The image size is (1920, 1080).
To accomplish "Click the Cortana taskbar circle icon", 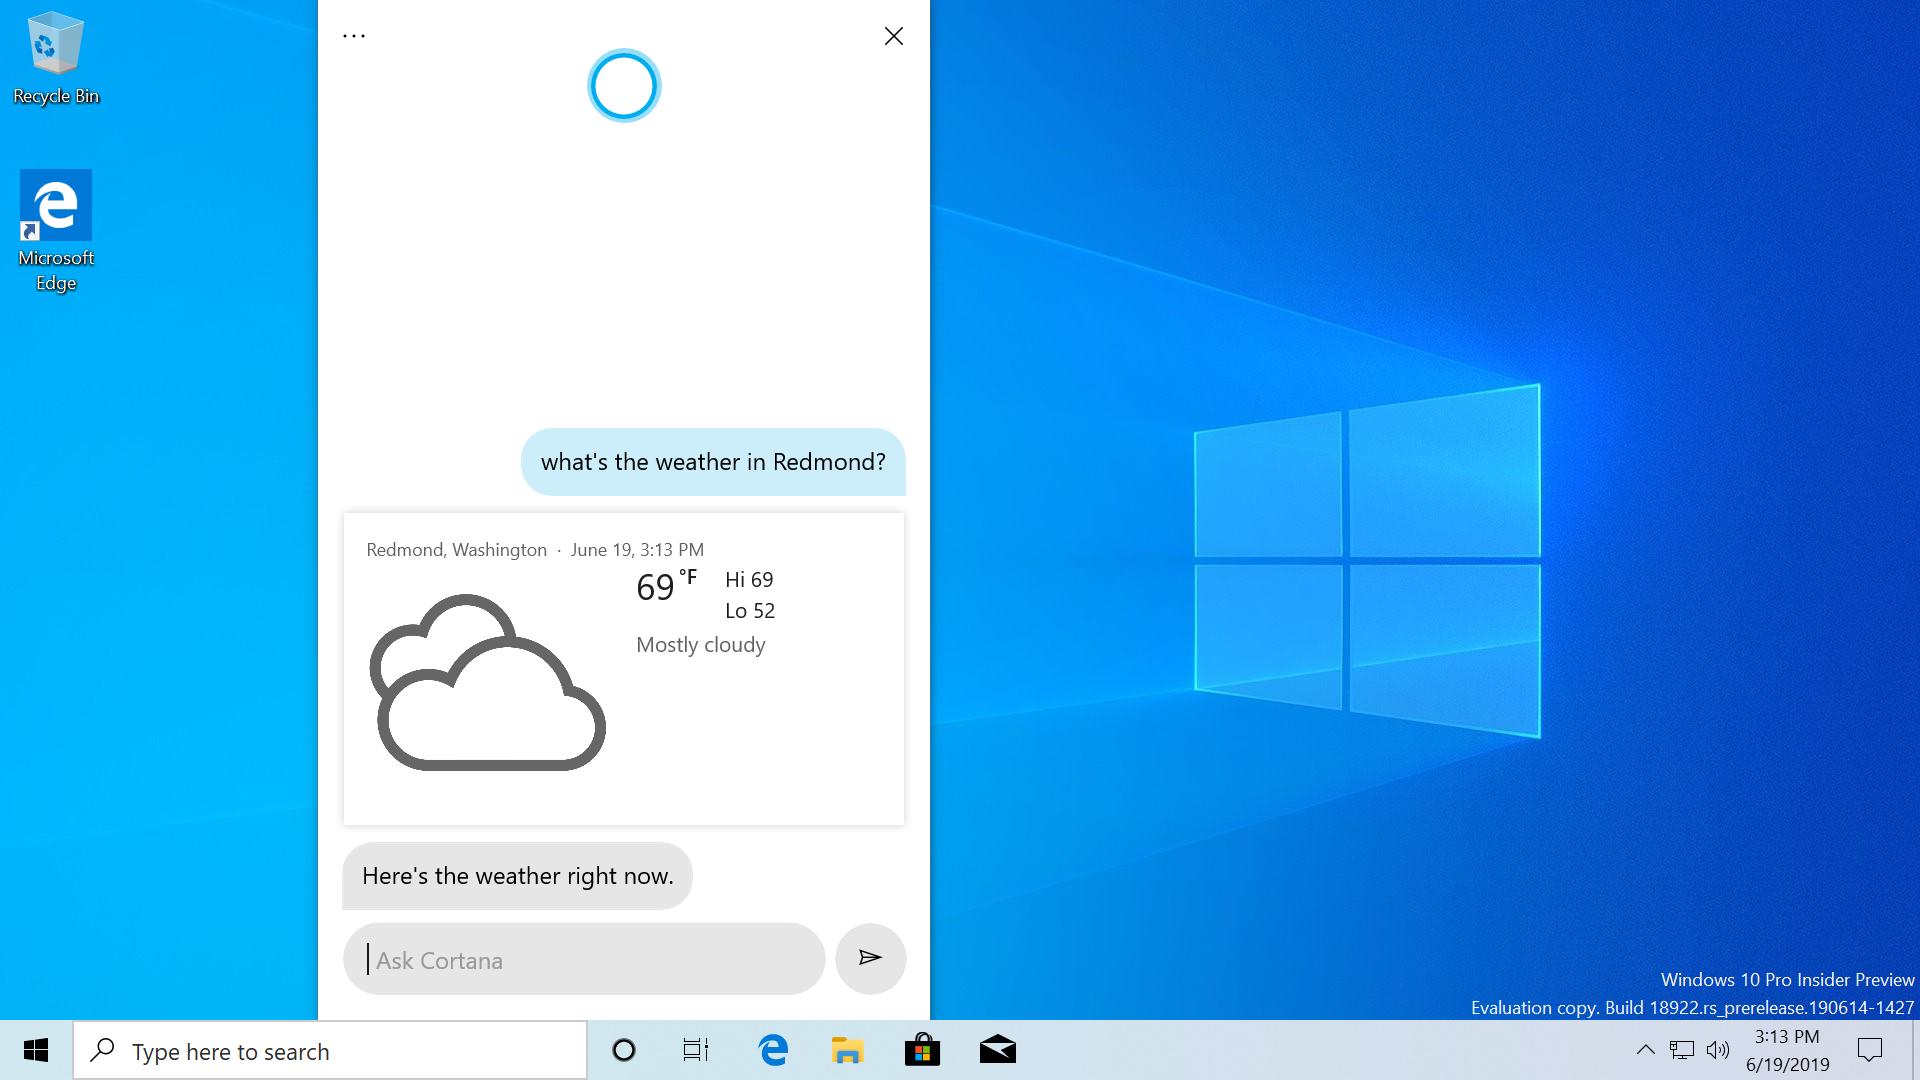I will coord(623,1050).
